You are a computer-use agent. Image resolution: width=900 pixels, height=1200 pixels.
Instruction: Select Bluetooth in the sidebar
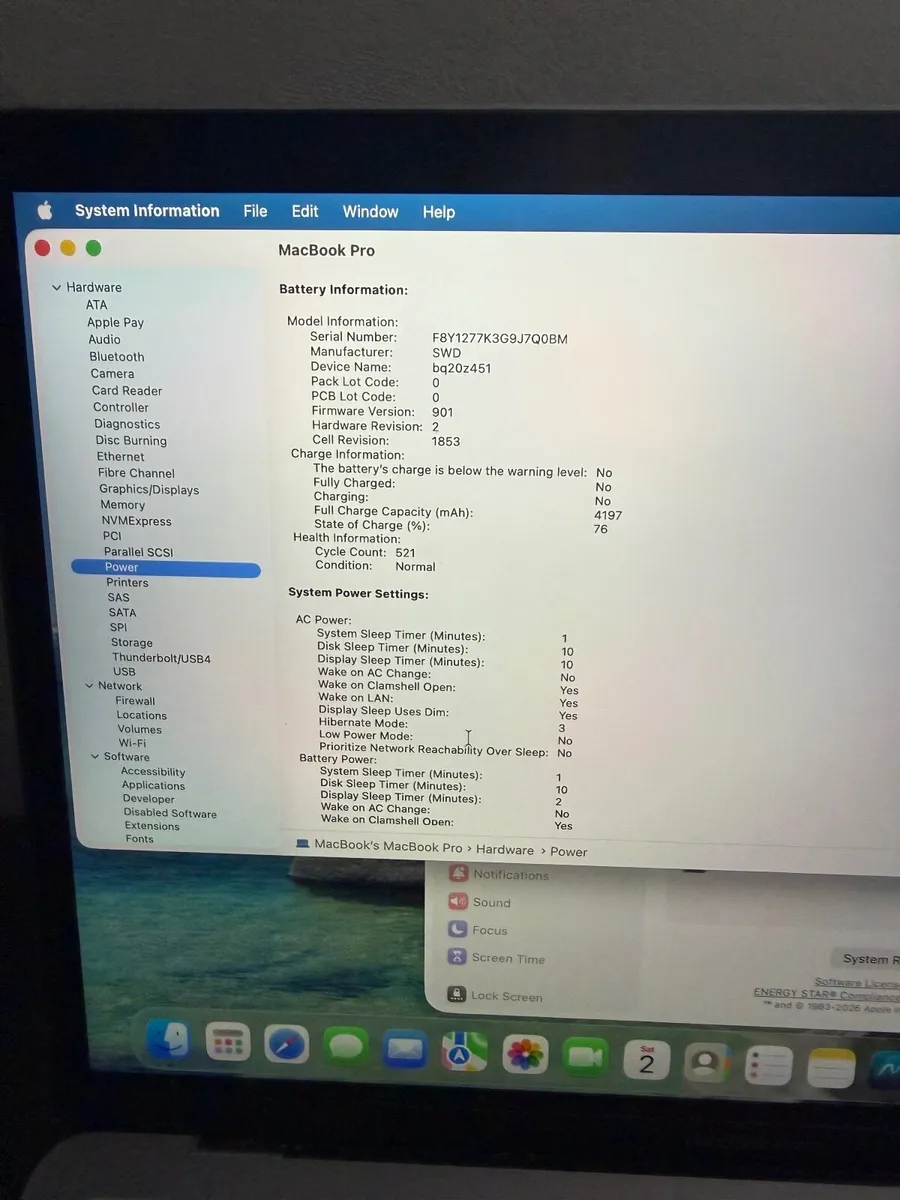point(117,356)
